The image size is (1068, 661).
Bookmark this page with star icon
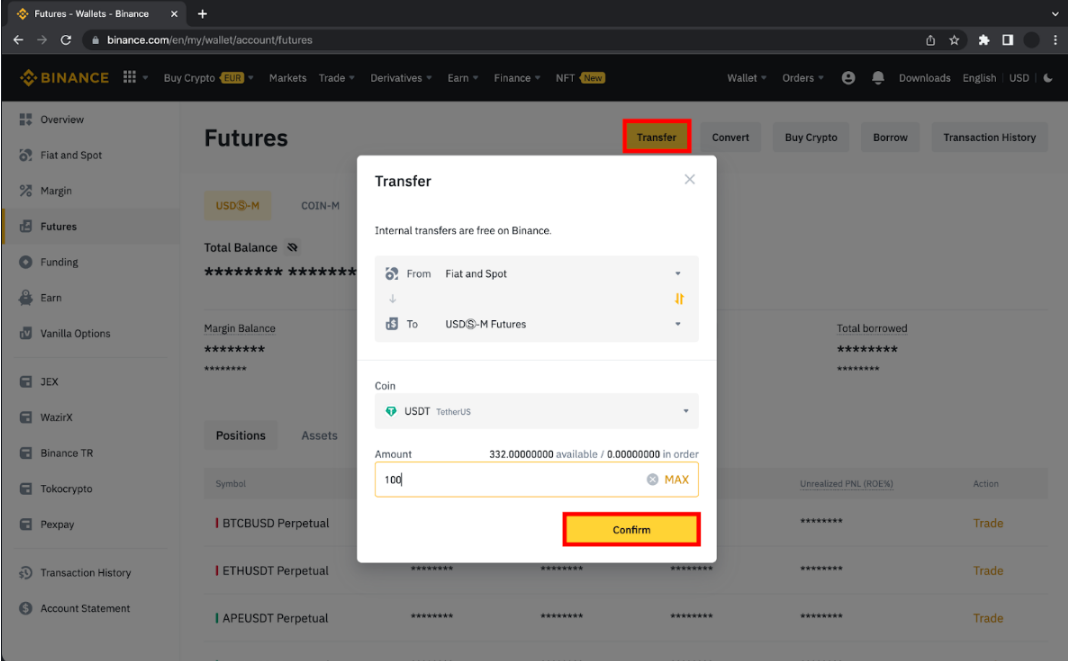(x=954, y=40)
